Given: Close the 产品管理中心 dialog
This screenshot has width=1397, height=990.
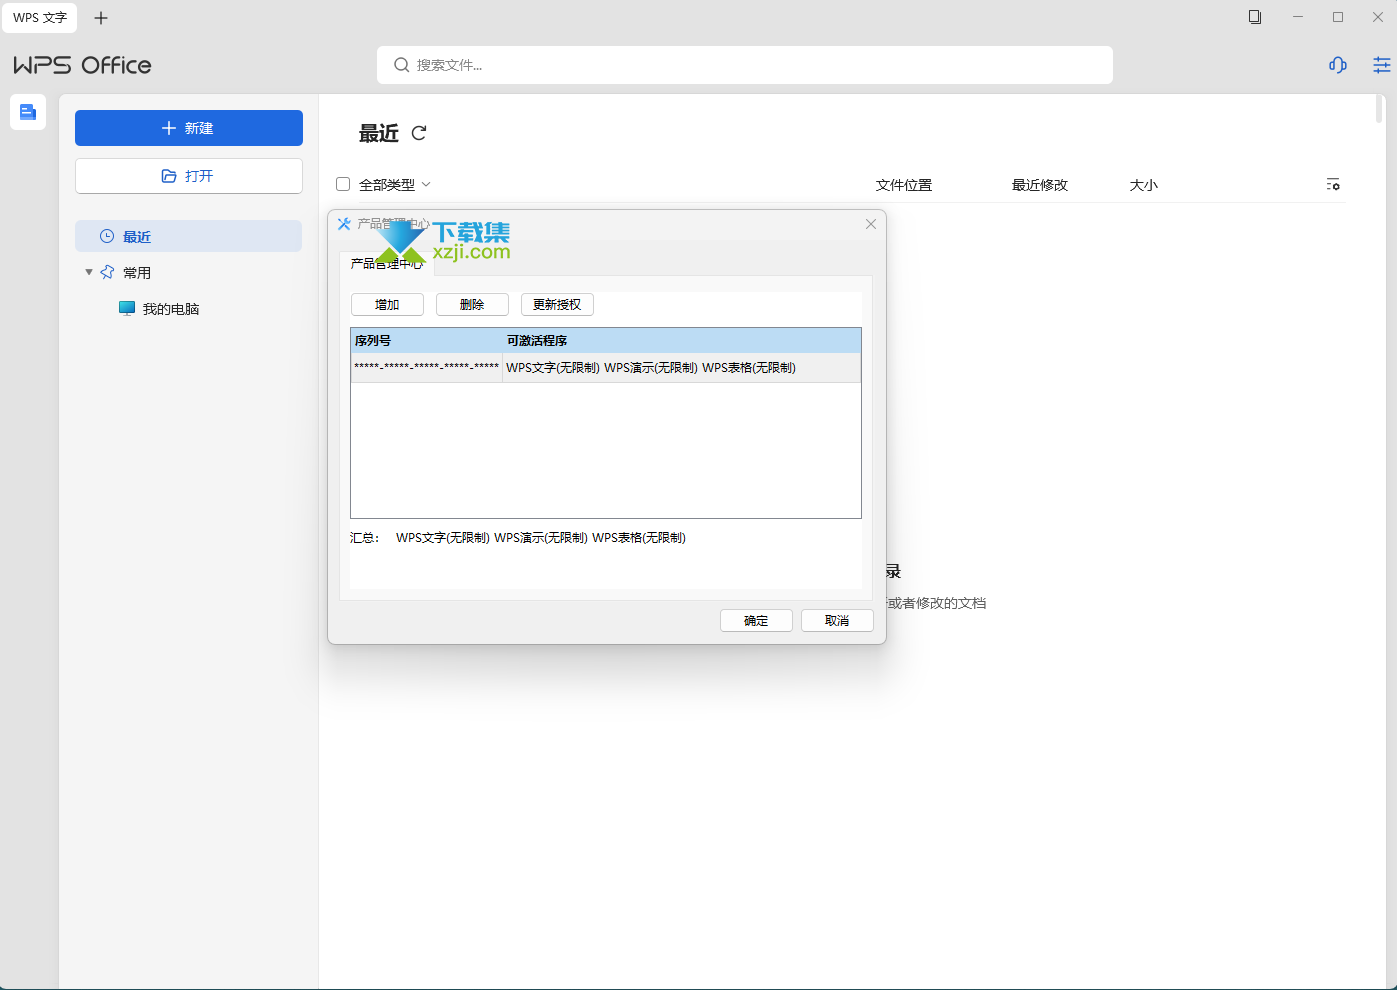Looking at the screenshot, I should click(x=871, y=224).
